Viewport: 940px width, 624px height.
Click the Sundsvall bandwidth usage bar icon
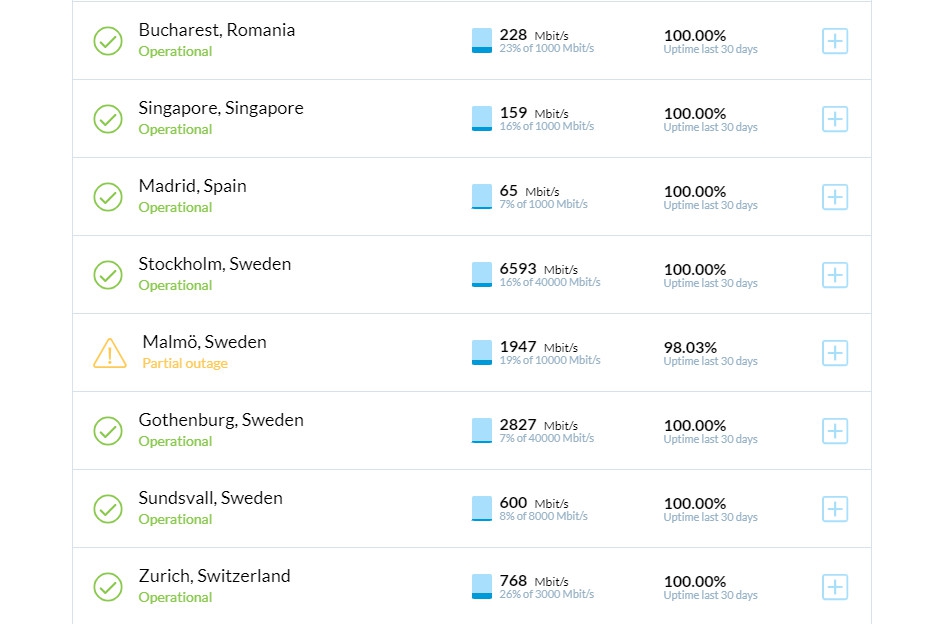point(482,509)
